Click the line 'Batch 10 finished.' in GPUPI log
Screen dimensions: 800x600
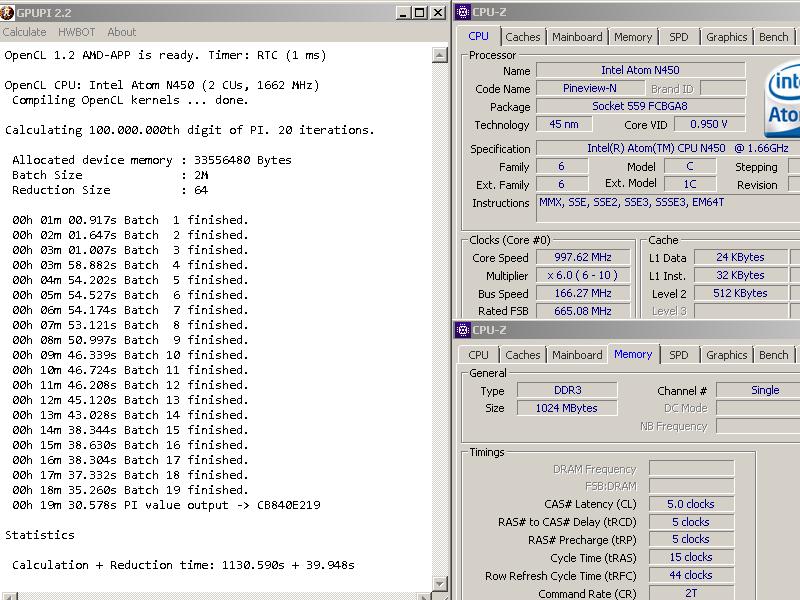click(x=130, y=355)
